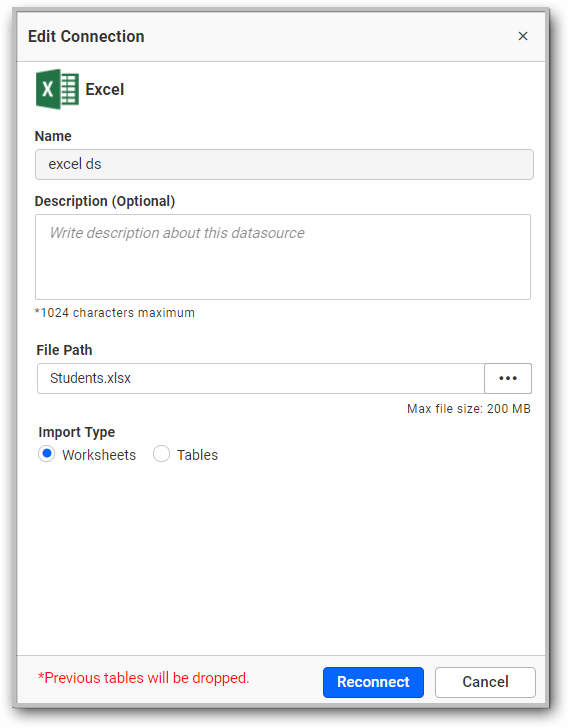The height and width of the screenshot is (728, 569).
Task: Click the Excel logo icon
Action: [57, 89]
